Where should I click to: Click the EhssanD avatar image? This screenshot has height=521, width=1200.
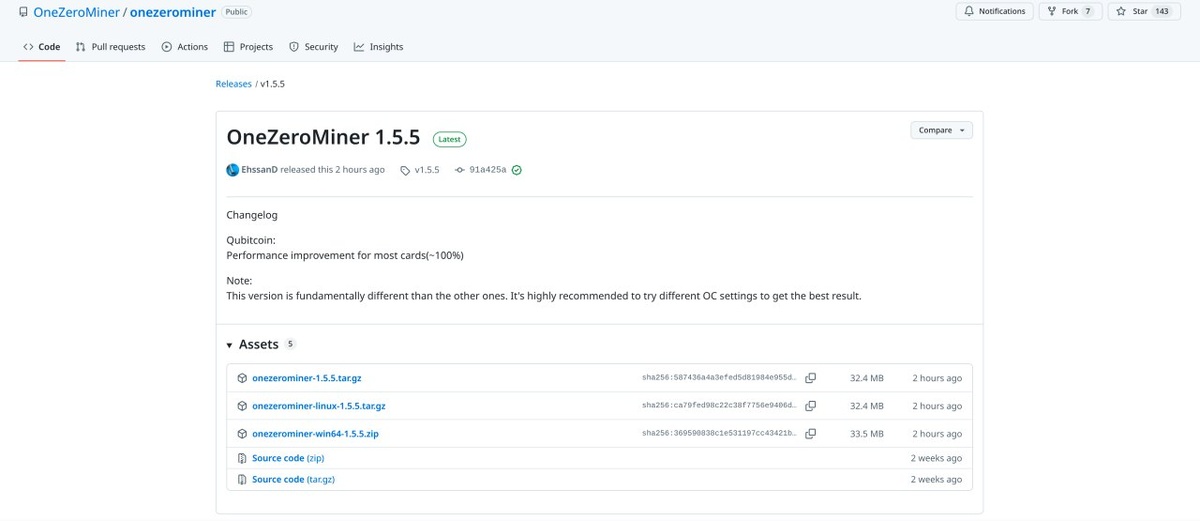[x=233, y=170]
